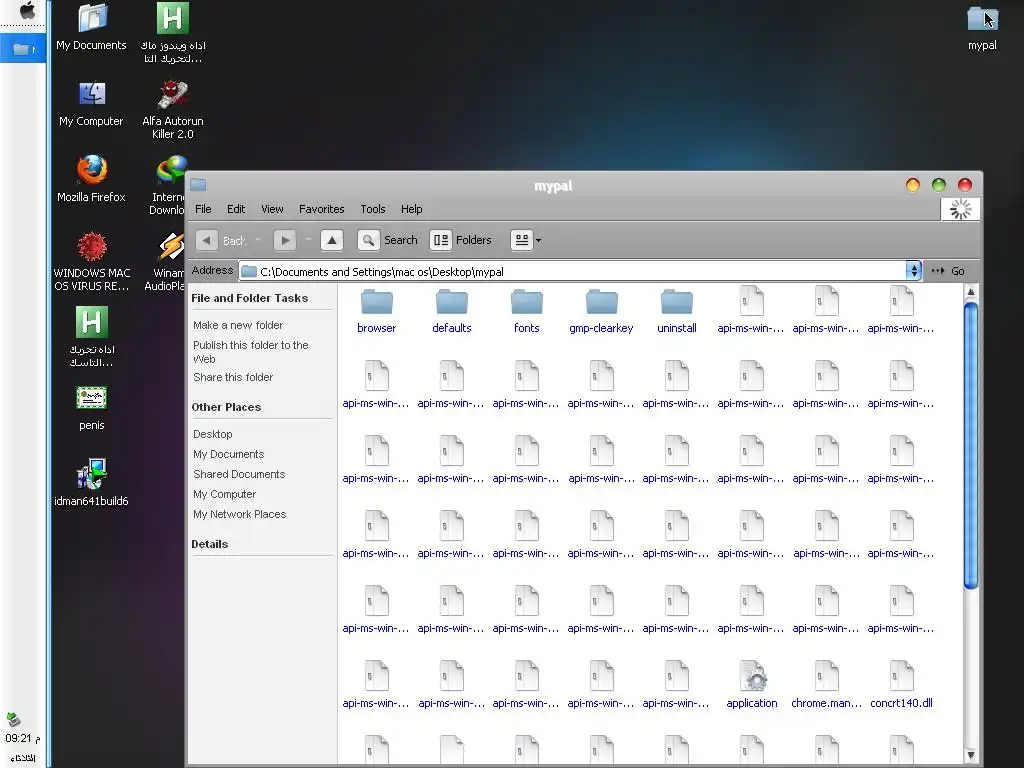Go to My Documents in Other Places
Image resolution: width=1024 pixels, height=768 pixels.
click(229, 455)
